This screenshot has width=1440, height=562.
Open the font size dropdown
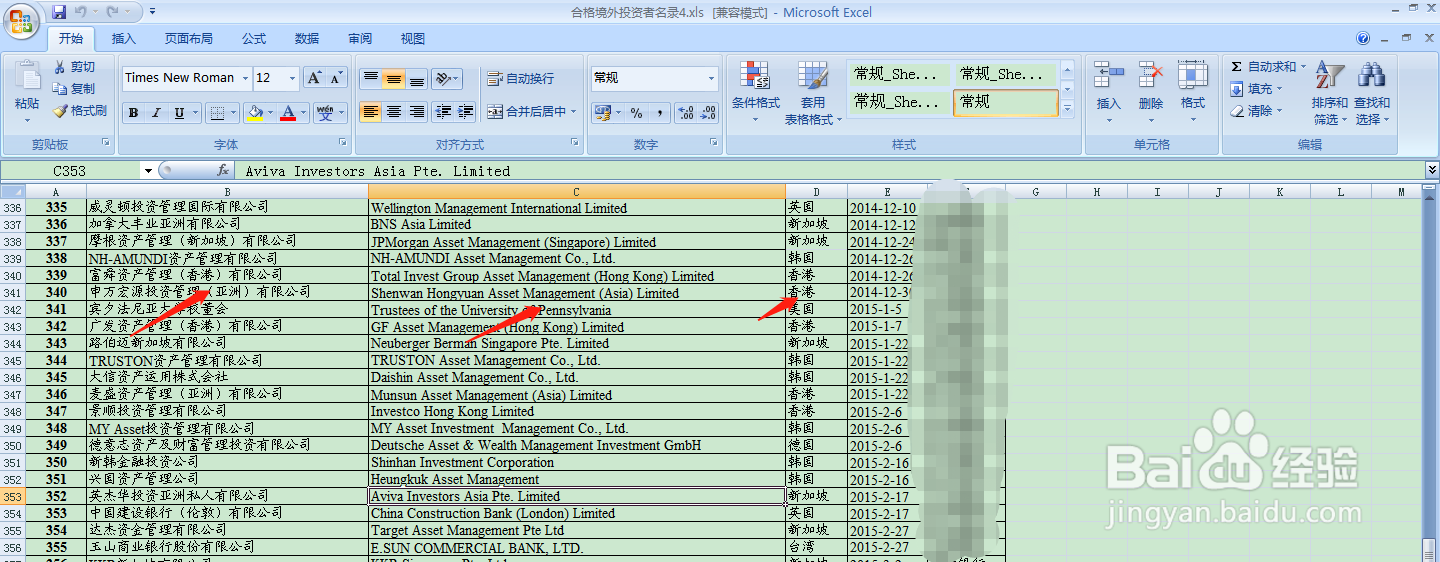(292, 78)
